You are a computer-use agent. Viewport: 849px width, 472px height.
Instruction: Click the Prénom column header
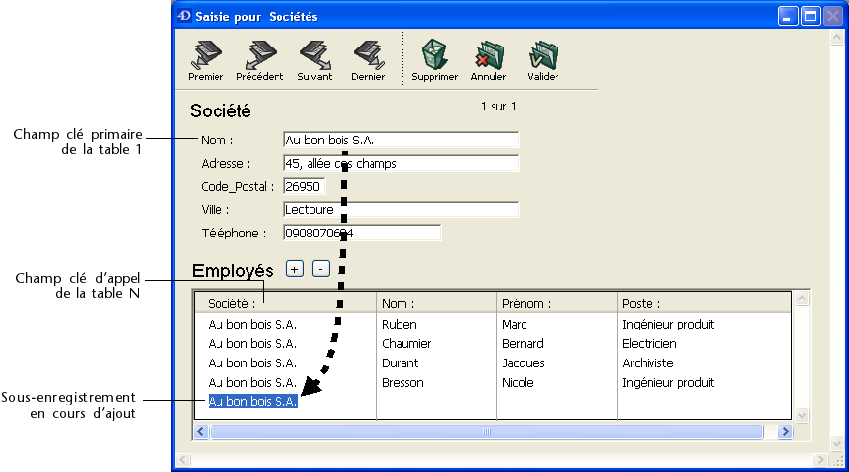point(557,303)
